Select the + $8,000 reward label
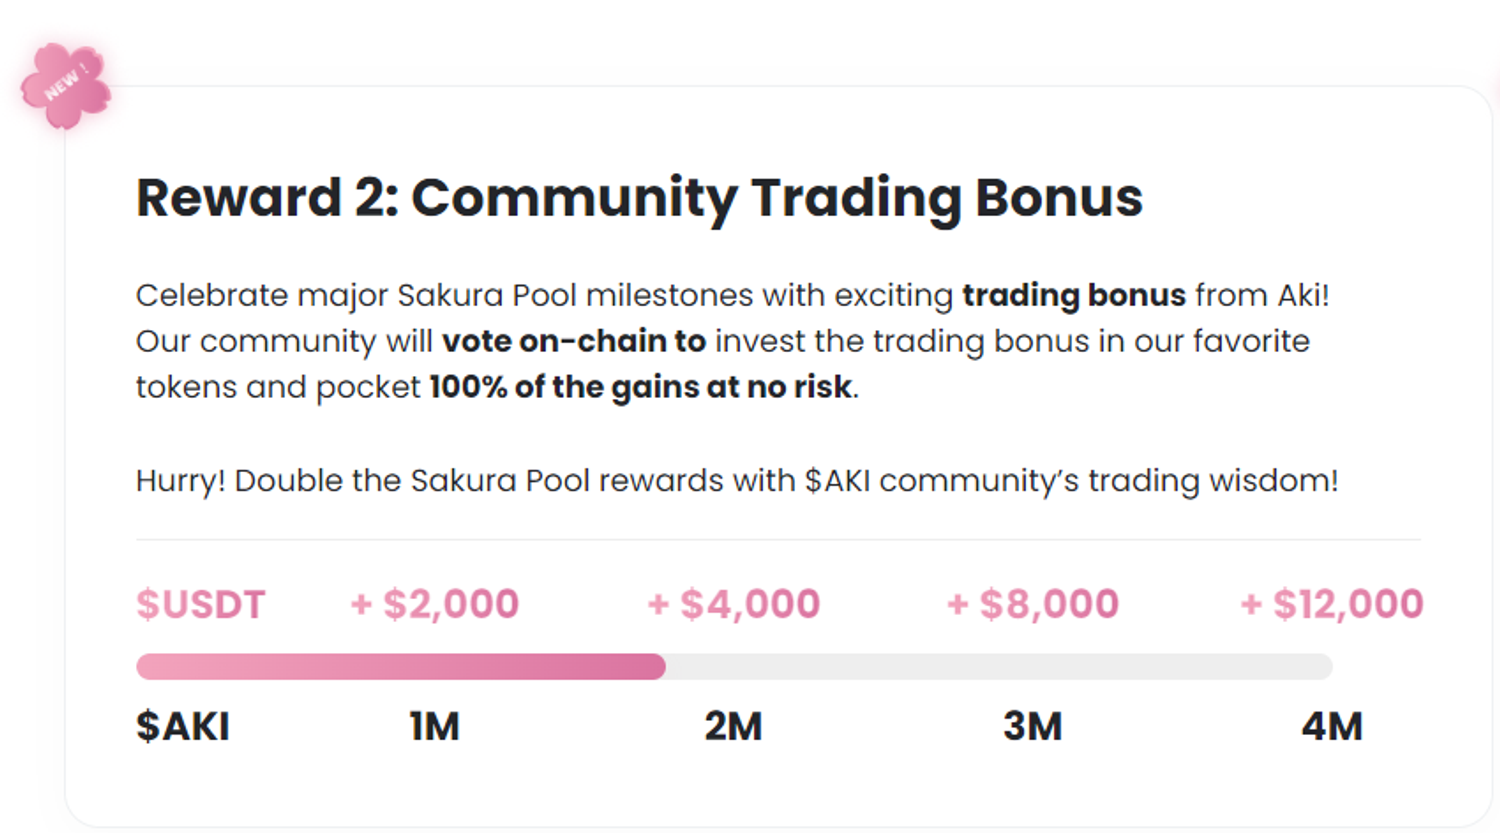Image resolution: width=1500 pixels, height=833 pixels. tap(1033, 604)
